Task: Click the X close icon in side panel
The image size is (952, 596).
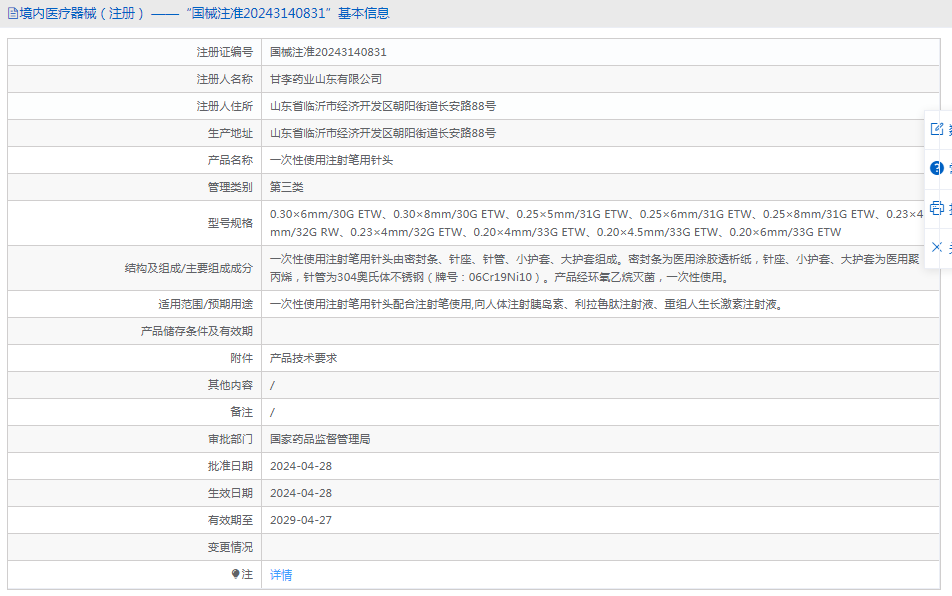Action: coord(937,247)
